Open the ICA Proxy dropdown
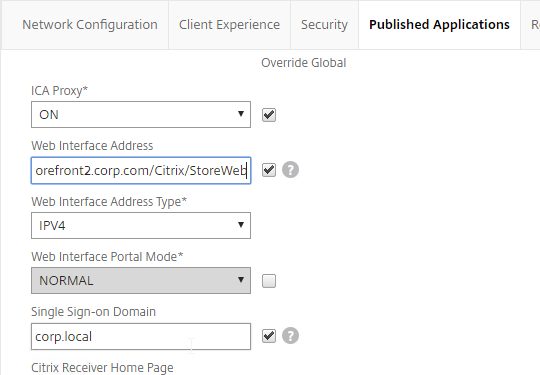540x375 pixels. (x=141, y=115)
